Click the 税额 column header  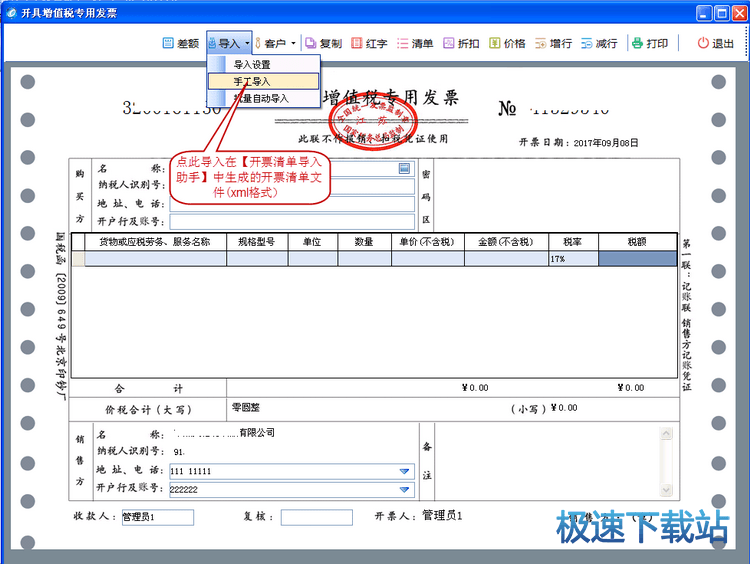click(x=638, y=242)
